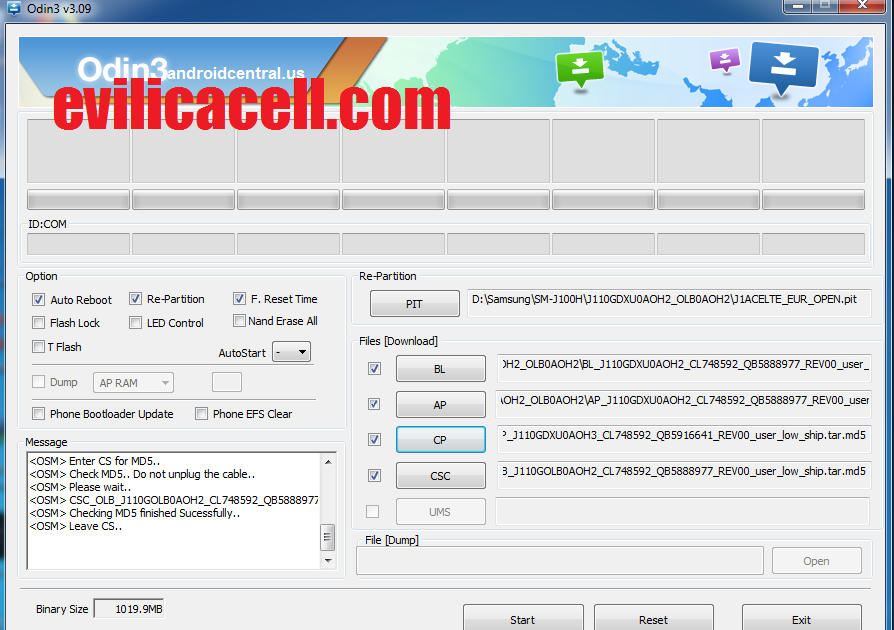Click the Reset button
Screen dimensions: 894x630
click(x=653, y=618)
